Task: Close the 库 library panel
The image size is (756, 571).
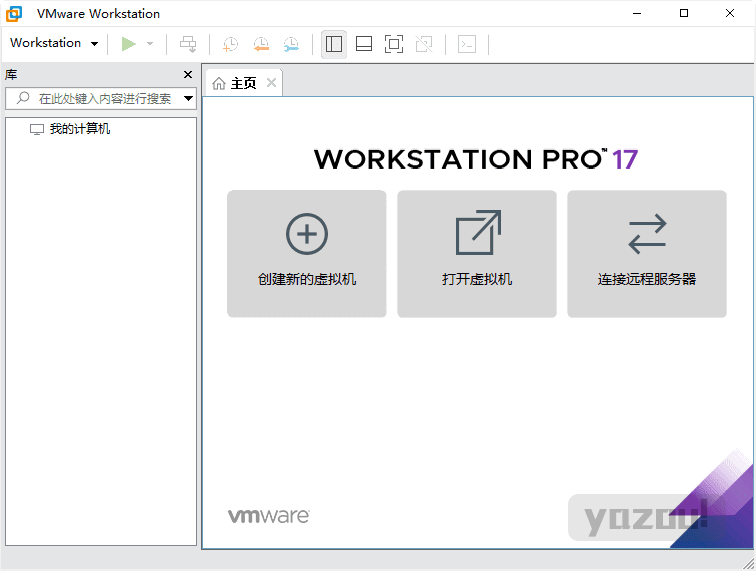Action: pos(188,74)
